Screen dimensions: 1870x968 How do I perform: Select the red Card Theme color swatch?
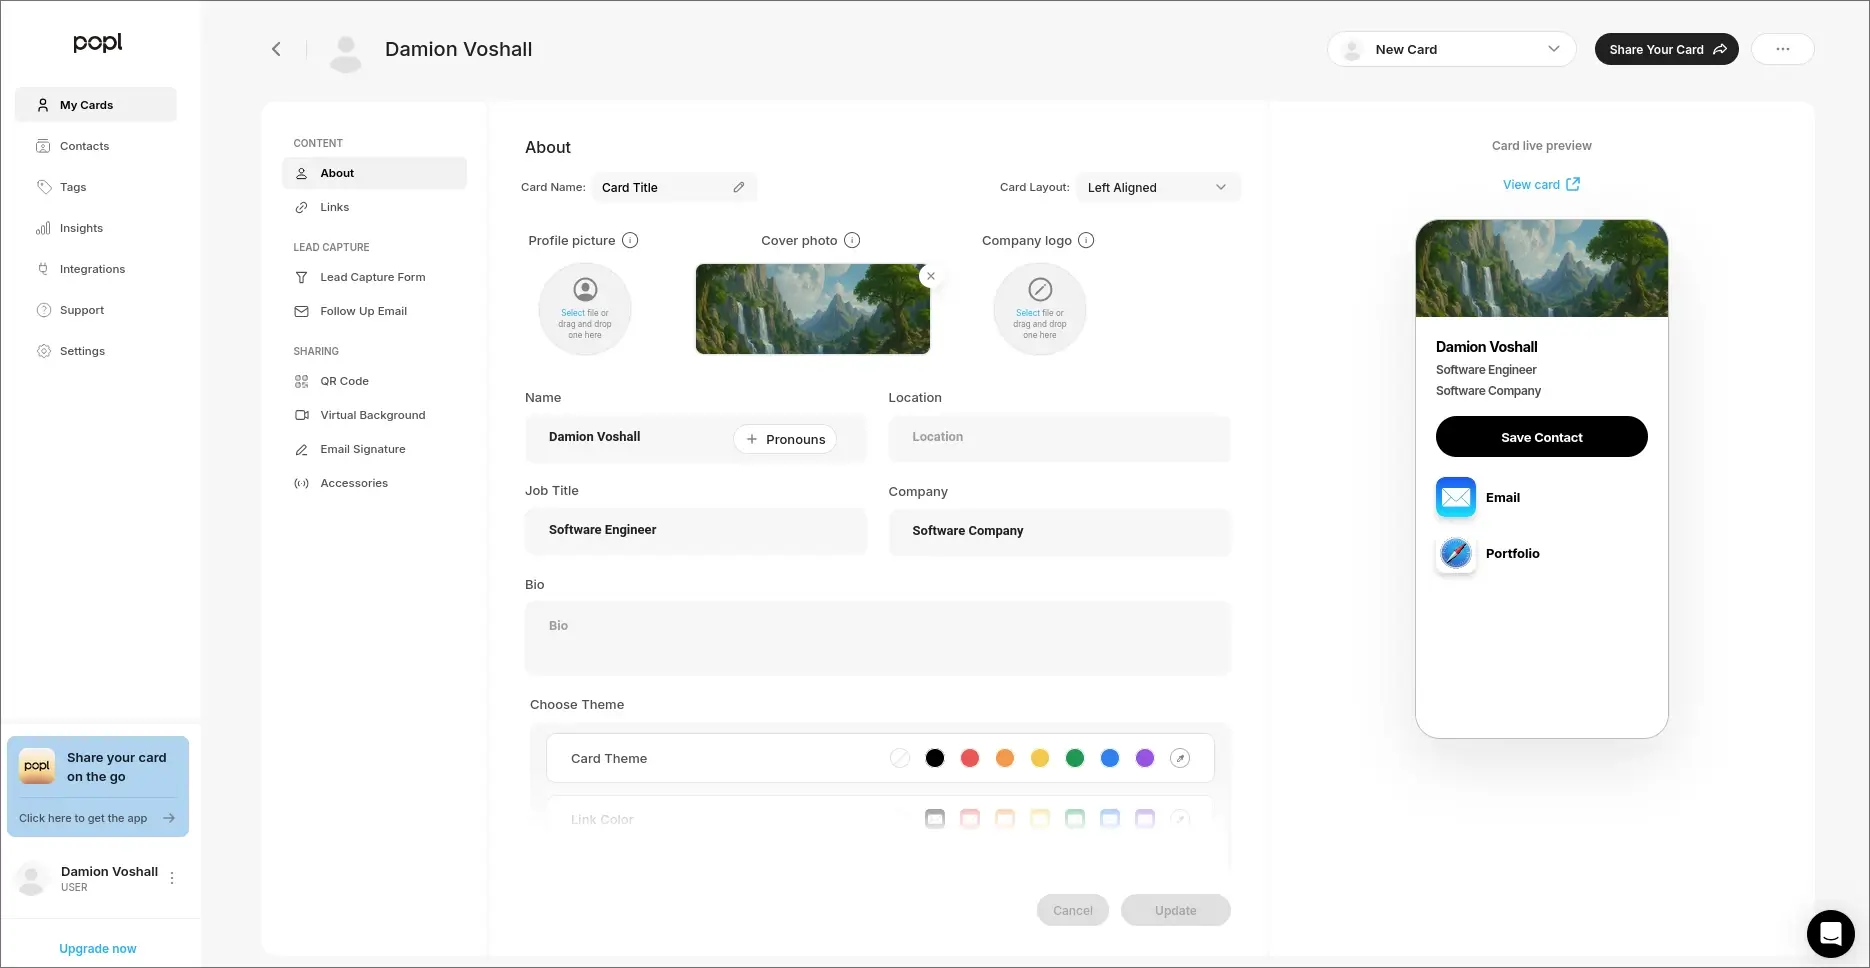click(969, 758)
